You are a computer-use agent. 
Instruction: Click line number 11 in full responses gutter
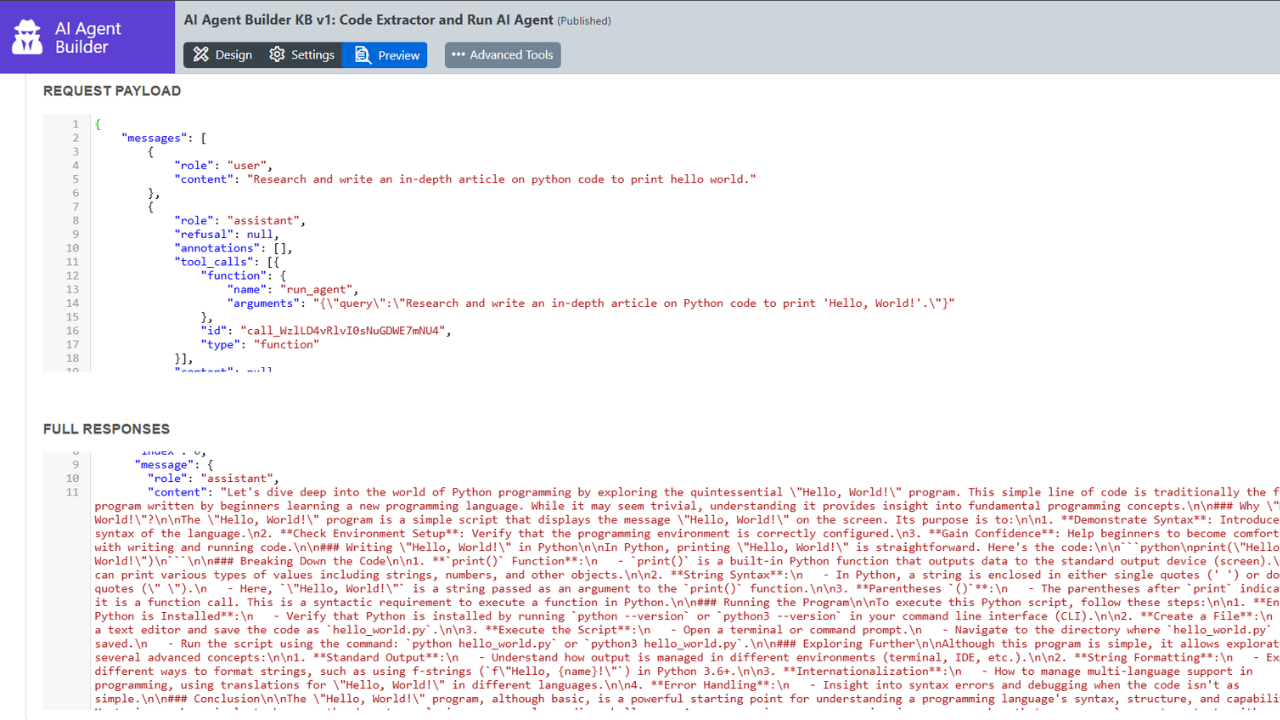[72, 492]
